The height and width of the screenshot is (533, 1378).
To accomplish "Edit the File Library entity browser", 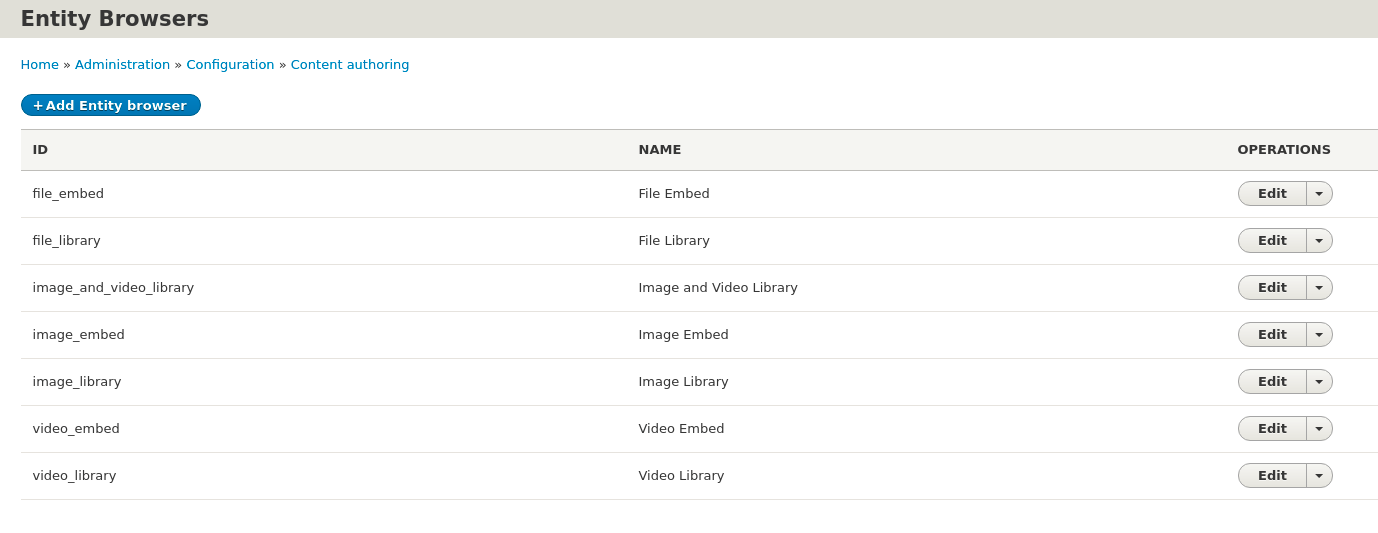I will [1272, 241].
